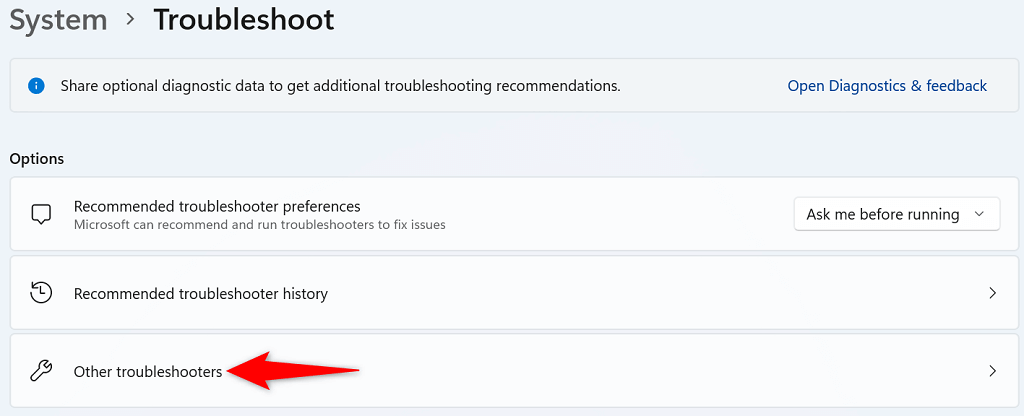The image size is (1024, 416).
Task: Click the Troubleshoot page heading
Action: (243, 19)
